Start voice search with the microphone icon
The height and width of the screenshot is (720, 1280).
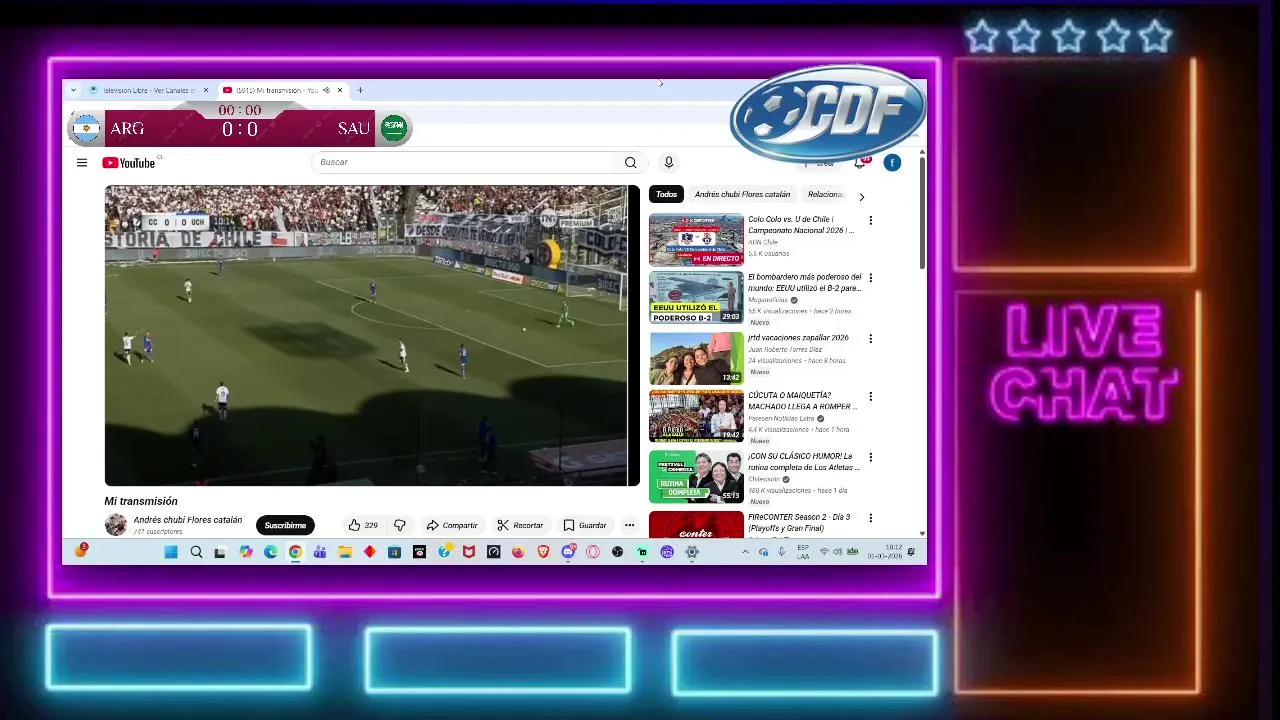669,162
